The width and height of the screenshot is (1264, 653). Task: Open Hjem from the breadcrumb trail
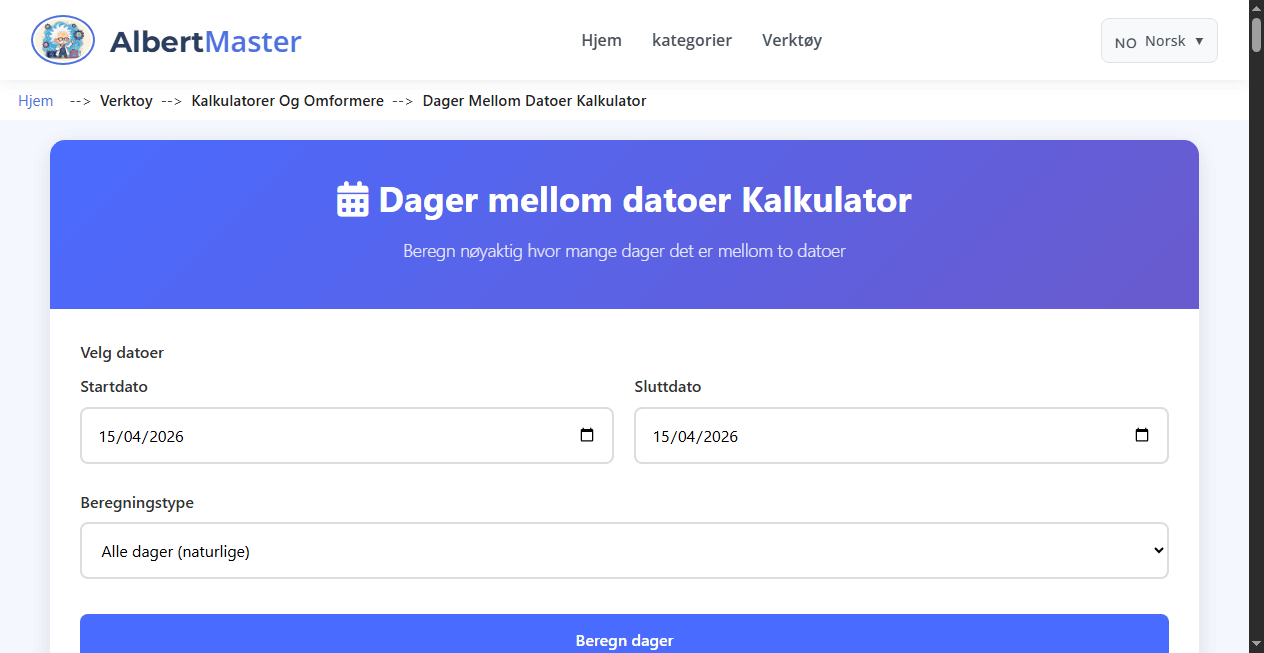pos(35,101)
